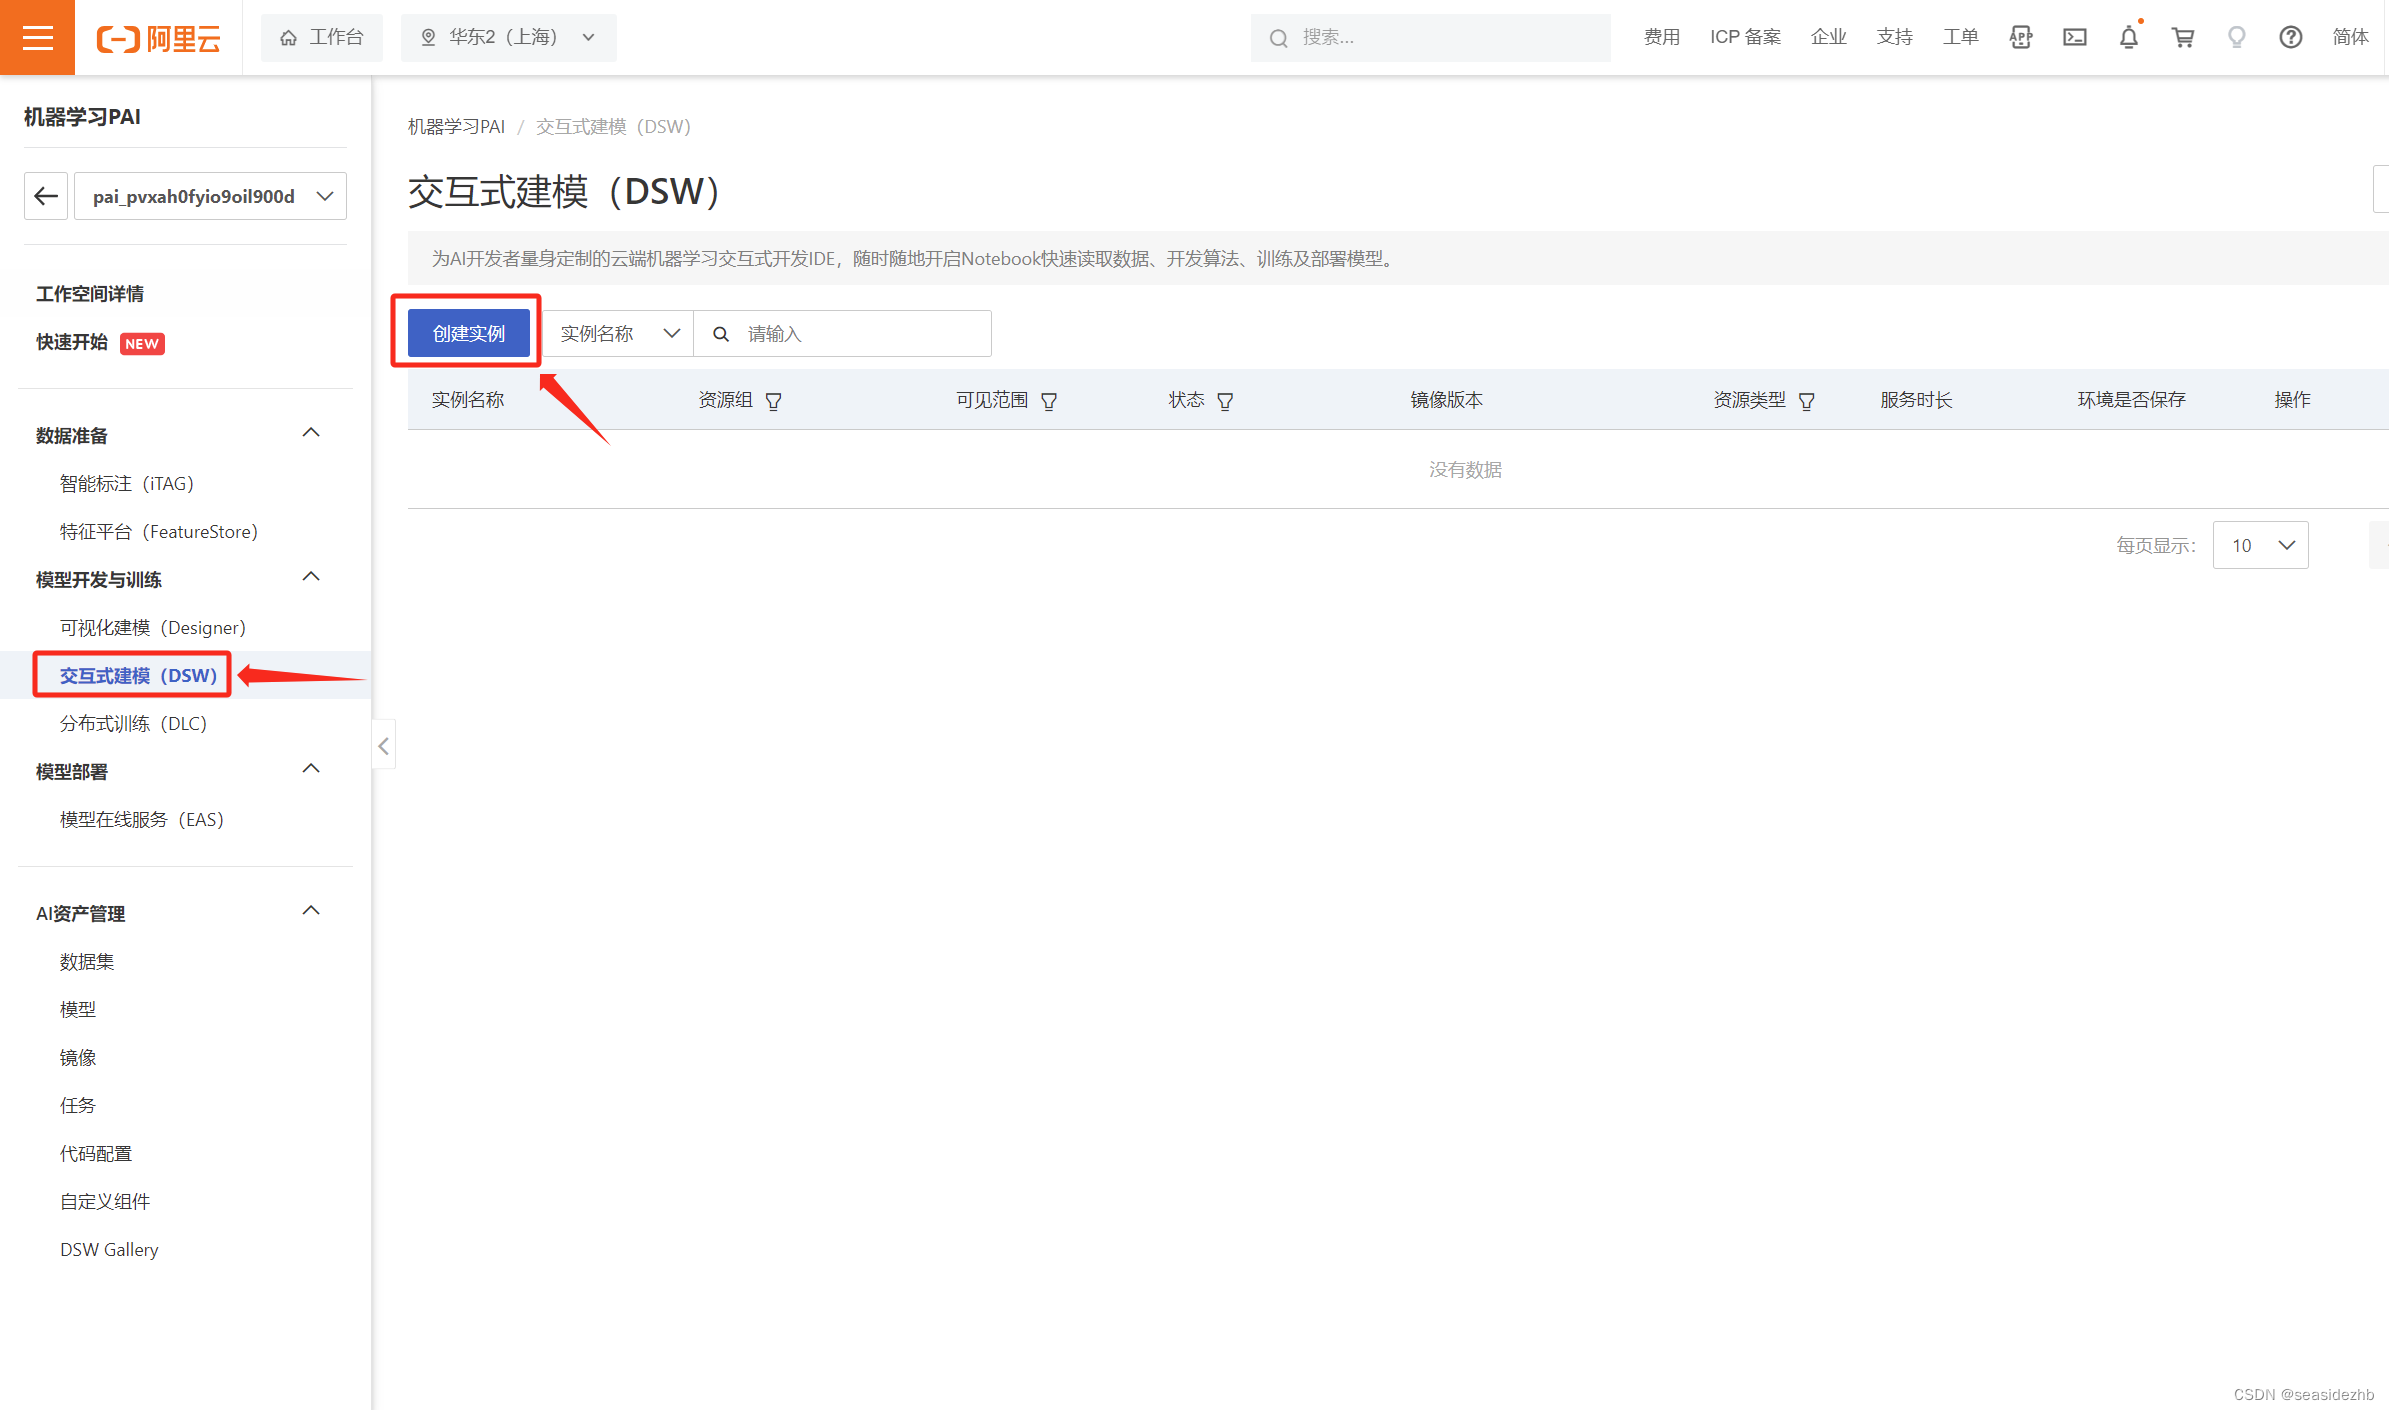Viewport: 2389px width, 1410px height.
Task: Open the Cloud Shell terminal icon
Action: pyautogui.click(x=2074, y=37)
